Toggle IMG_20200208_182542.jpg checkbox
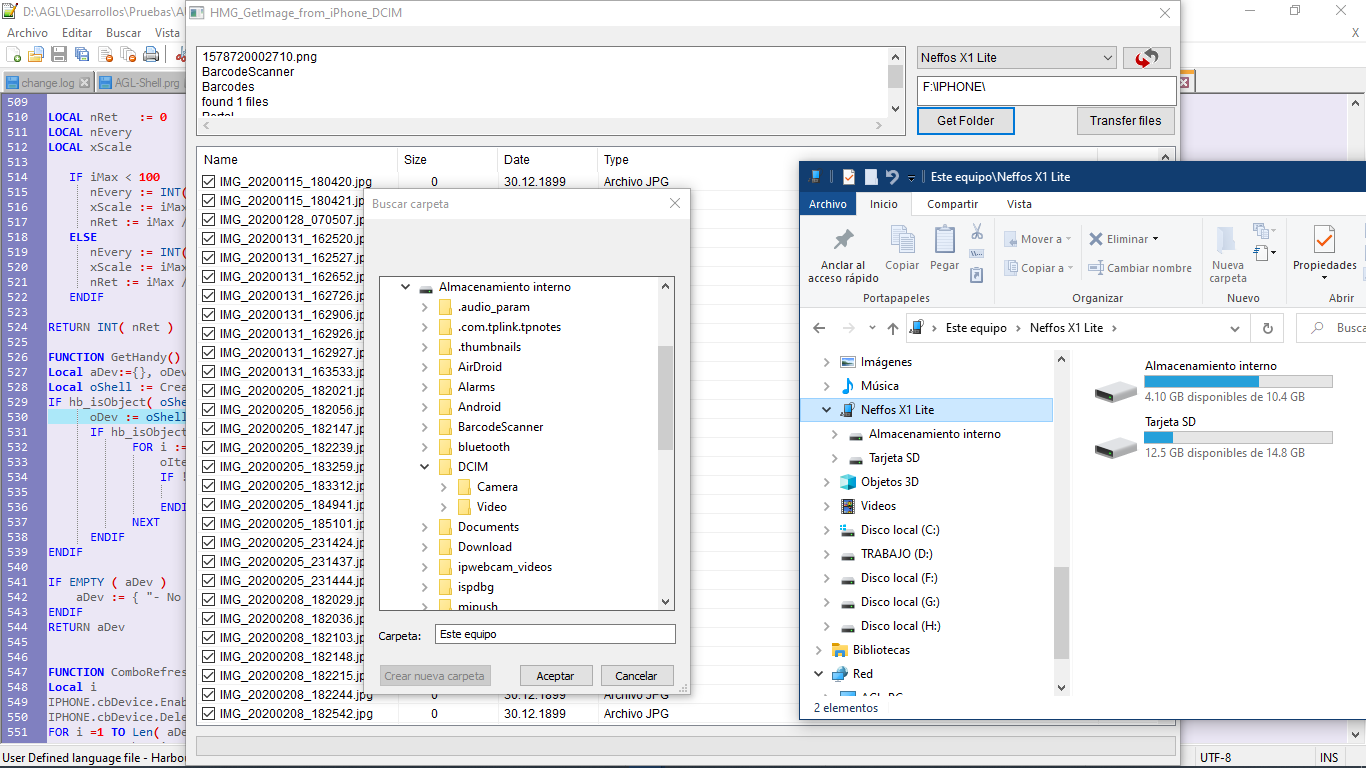Image resolution: width=1366 pixels, height=768 pixels. click(209, 714)
